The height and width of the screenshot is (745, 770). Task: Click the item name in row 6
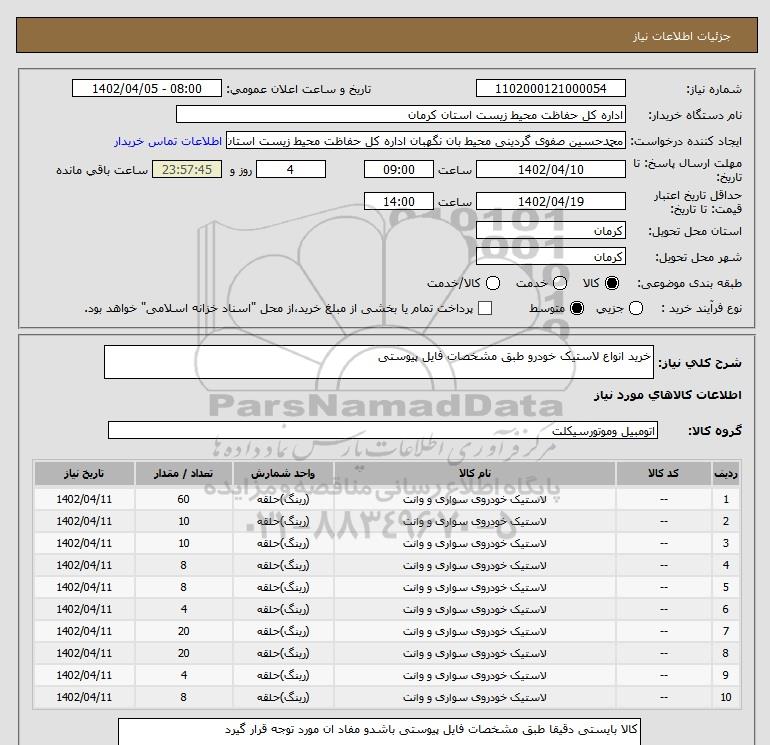474,609
